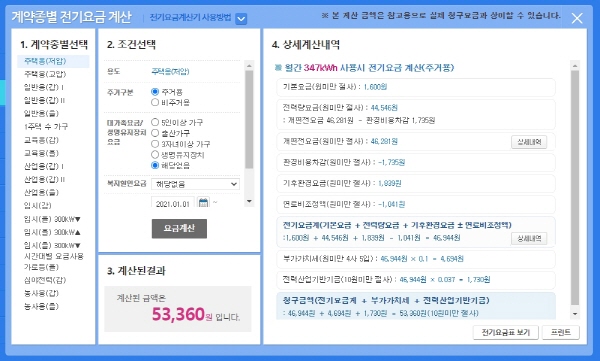
Task: Click the 월간 347kWh usage heading
Action: pyautogui.click(x=364, y=68)
